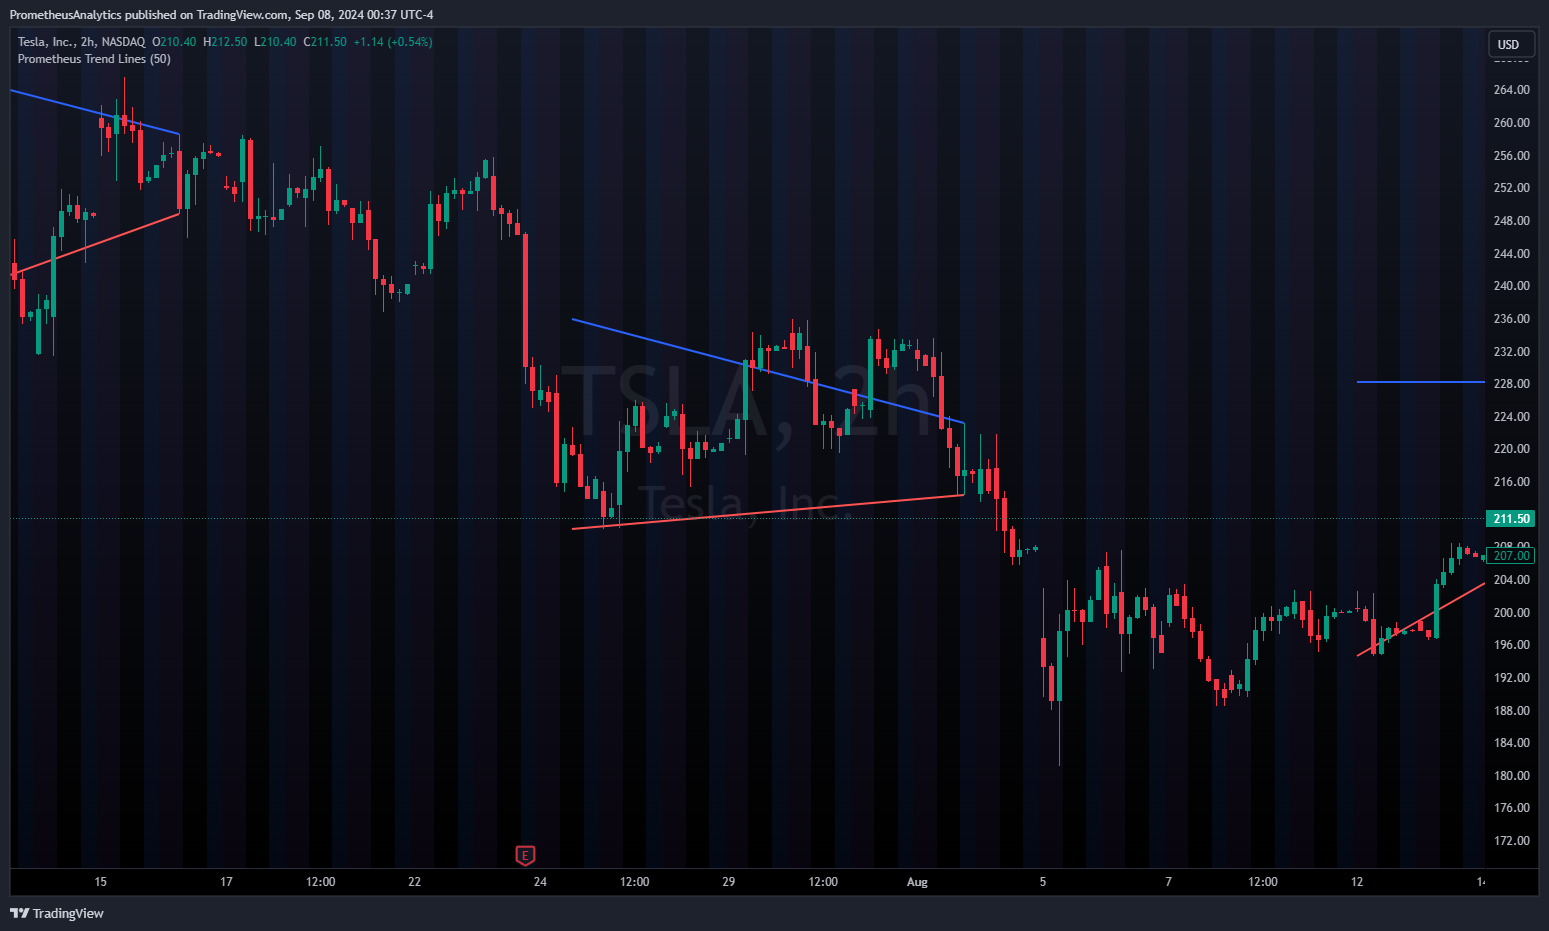Select the Prometheus Trend Lines (50) indicator label
The height and width of the screenshot is (931, 1549).
(94, 59)
